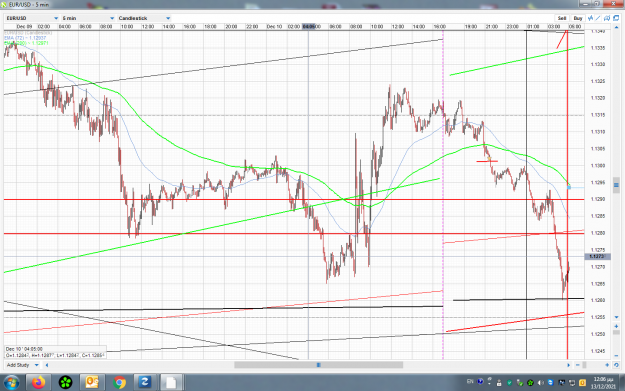Viewport: 625px width, 391px height.
Task: Open Google Chrome from the taskbar
Action: [119, 383]
